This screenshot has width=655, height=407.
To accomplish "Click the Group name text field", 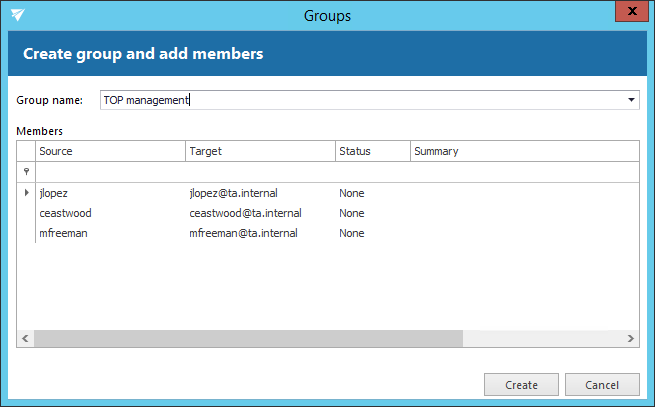I will click(x=360, y=100).
